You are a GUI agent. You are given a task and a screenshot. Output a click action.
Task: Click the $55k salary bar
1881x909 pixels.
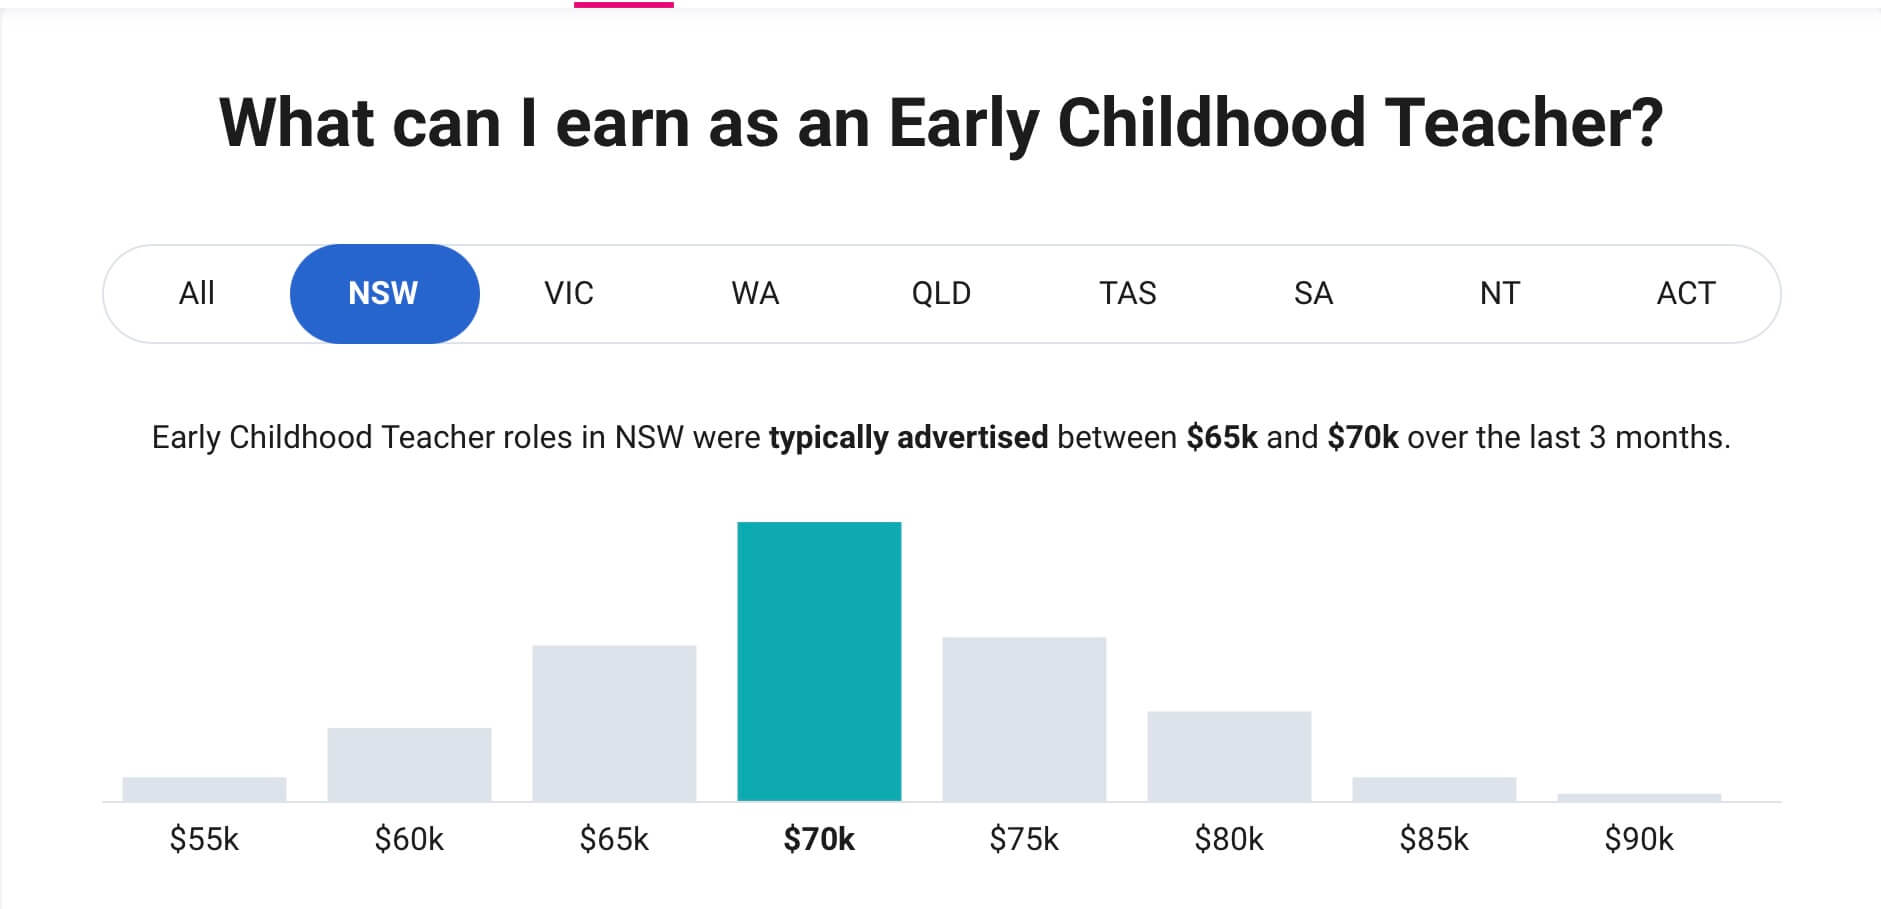click(x=204, y=789)
